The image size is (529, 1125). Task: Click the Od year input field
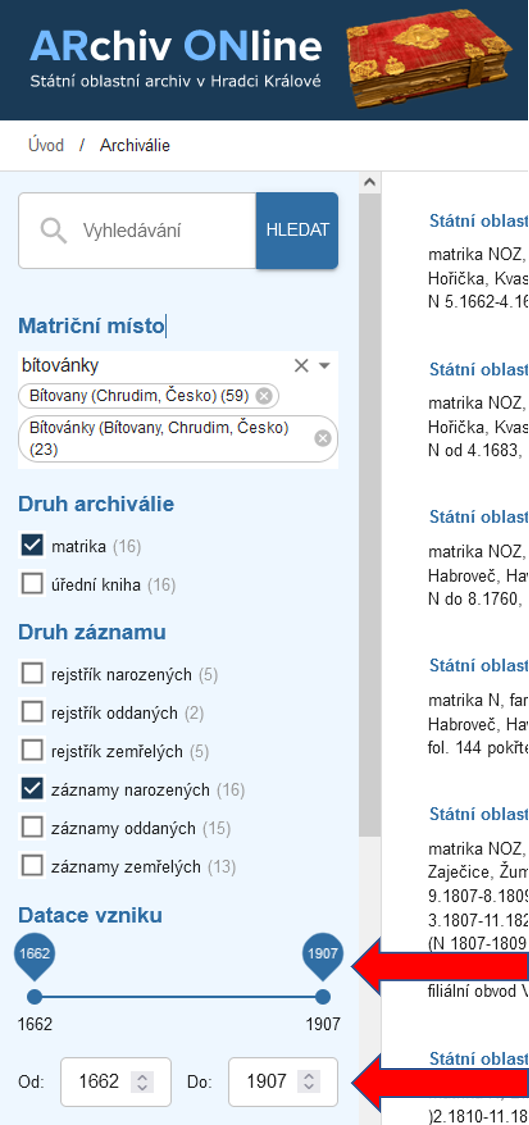(x=116, y=1081)
